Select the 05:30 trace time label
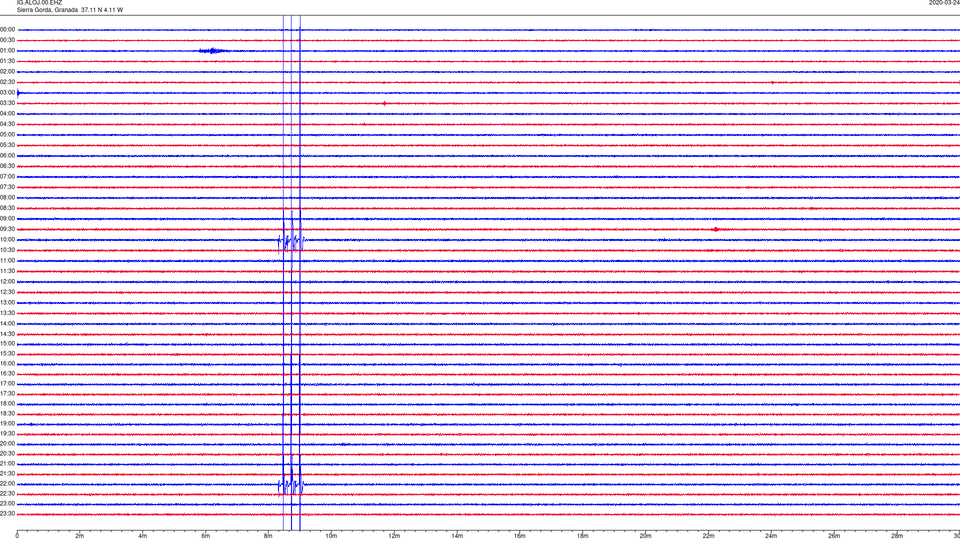Image resolution: width=960 pixels, height=540 pixels. pos(7,145)
